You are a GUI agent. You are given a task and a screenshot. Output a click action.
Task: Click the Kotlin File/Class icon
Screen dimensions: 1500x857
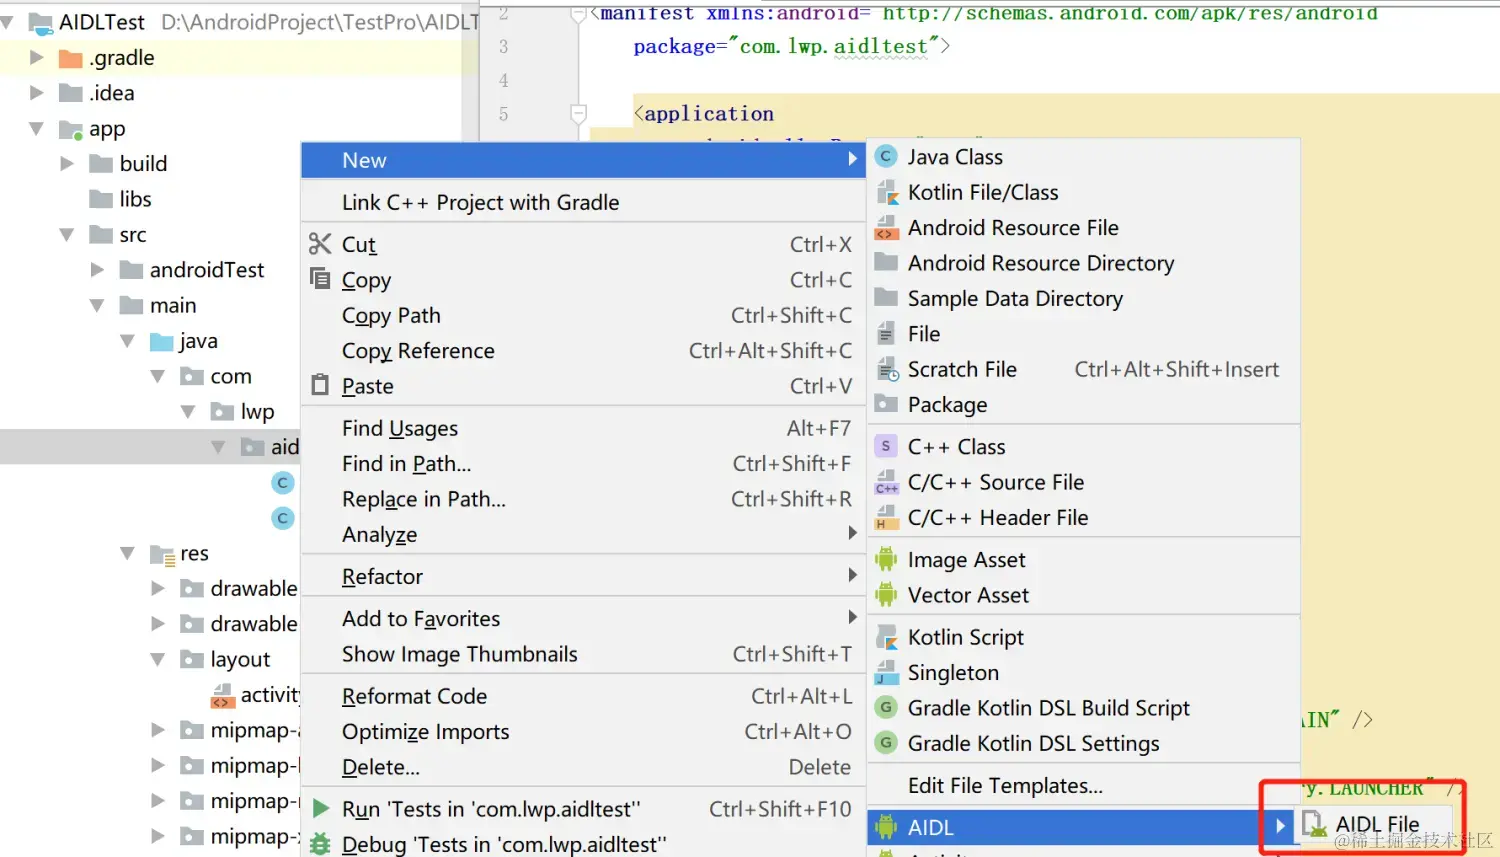(x=886, y=192)
